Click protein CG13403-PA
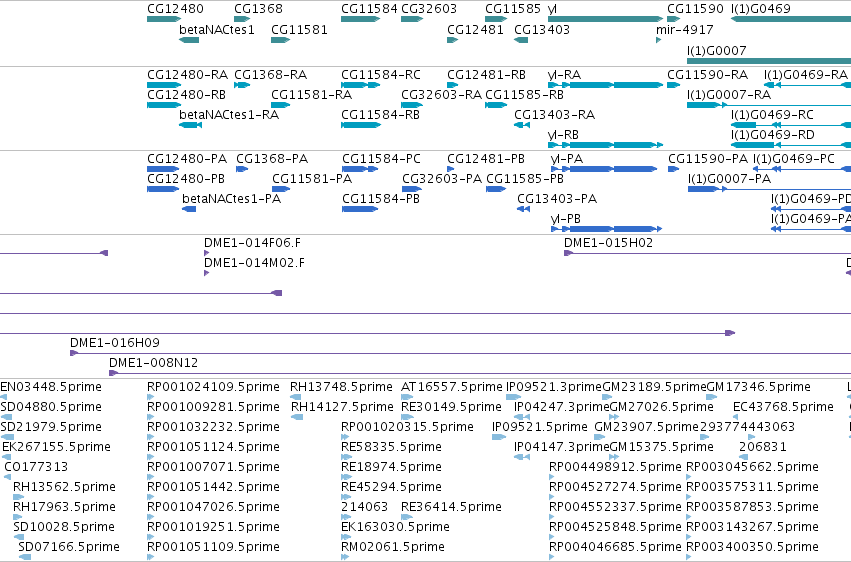The image size is (851, 562). point(523,209)
